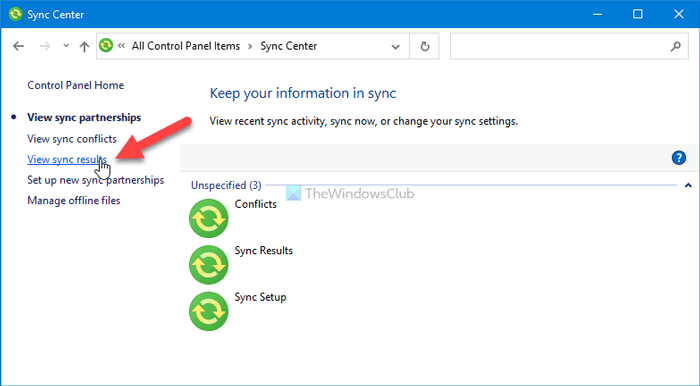Collapse the Unspecified group
This screenshot has width=700, height=386.
click(688, 185)
